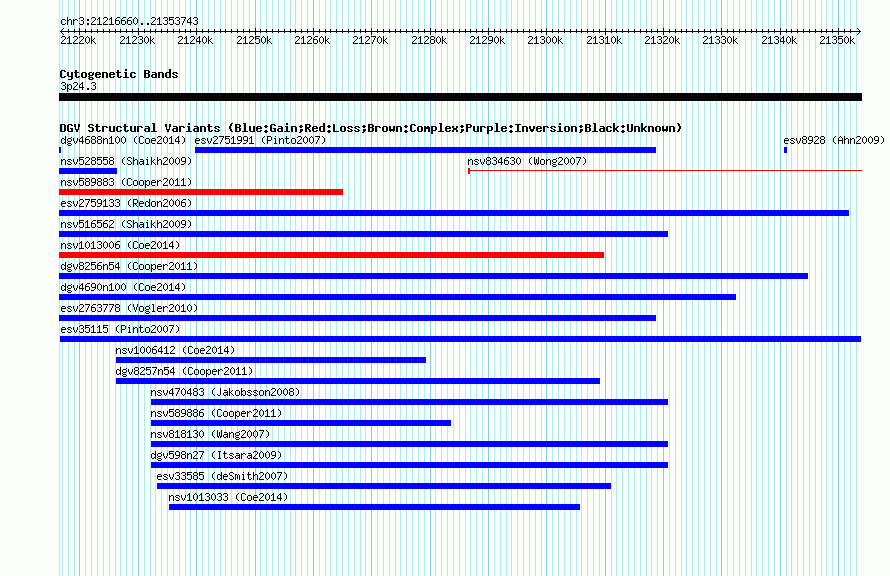Viewport: 890px width, 576px height.
Task: Click the blue bar for dgv598n27
Action: (x=409, y=465)
